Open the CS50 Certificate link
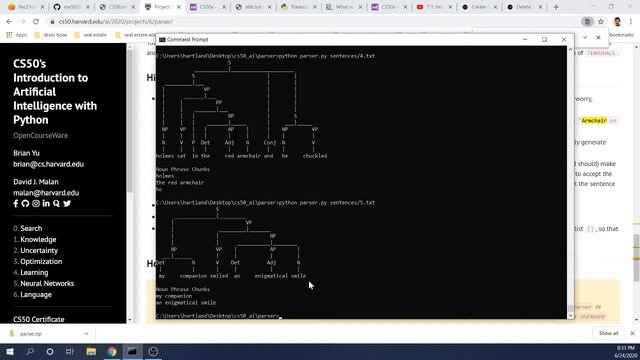 39,319
